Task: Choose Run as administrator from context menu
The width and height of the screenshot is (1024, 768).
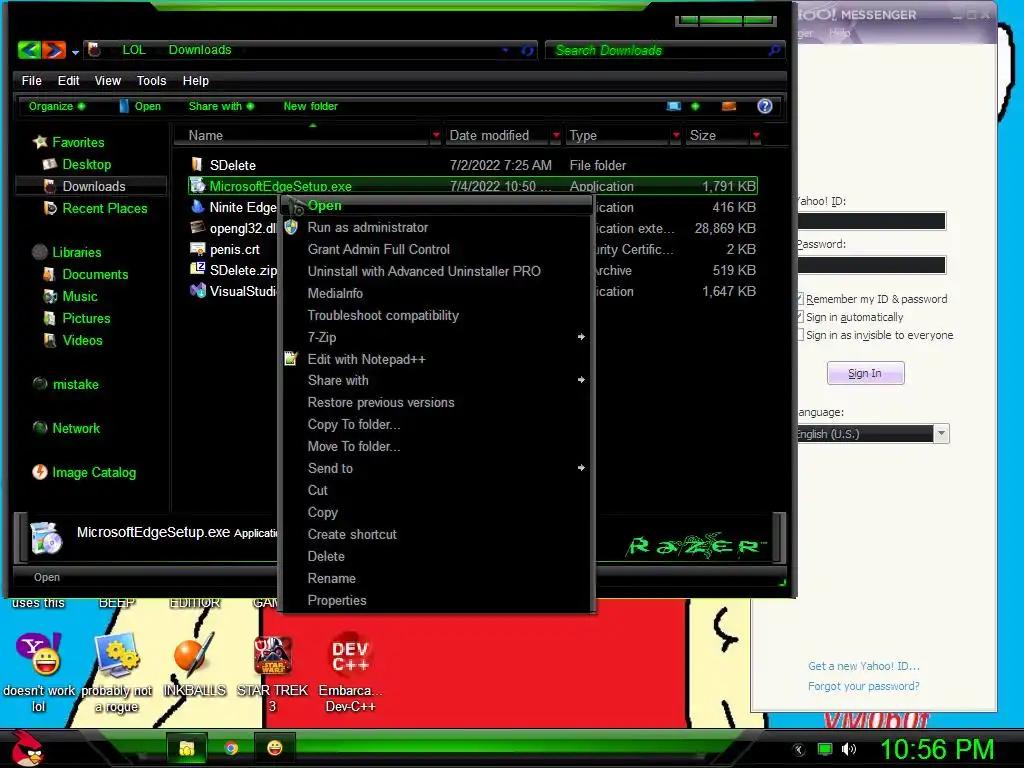Action: (x=438, y=227)
